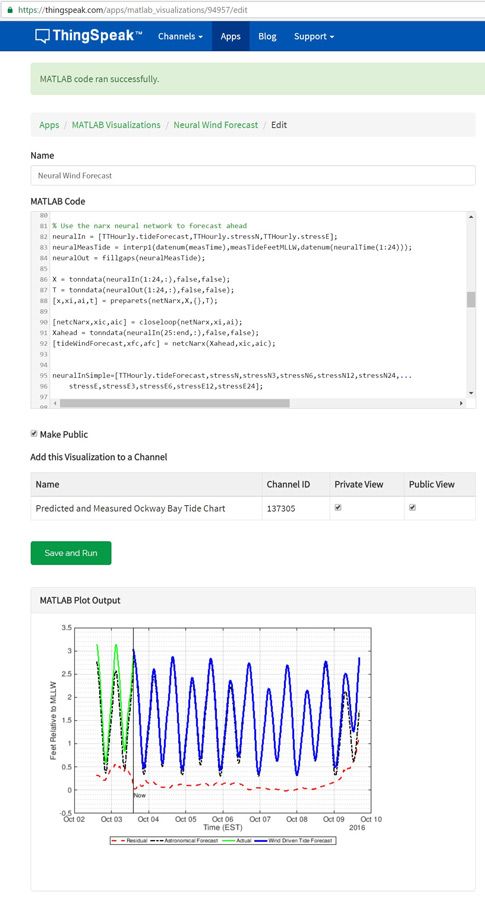The width and height of the screenshot is (485, 900).
Task: Click the Wind Driven Tide Forecast legend entry
Action: point(294,840)
